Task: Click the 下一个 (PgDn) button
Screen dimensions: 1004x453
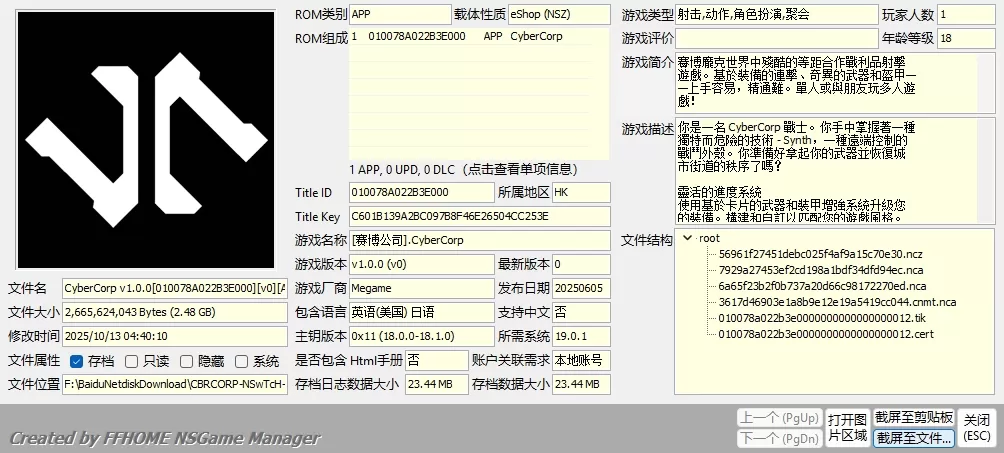Action: (x=779, y=439)
